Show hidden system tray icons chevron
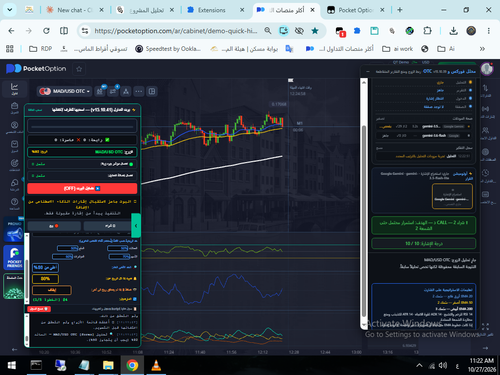Screen dimensions: 500x375 coord(419,366)
